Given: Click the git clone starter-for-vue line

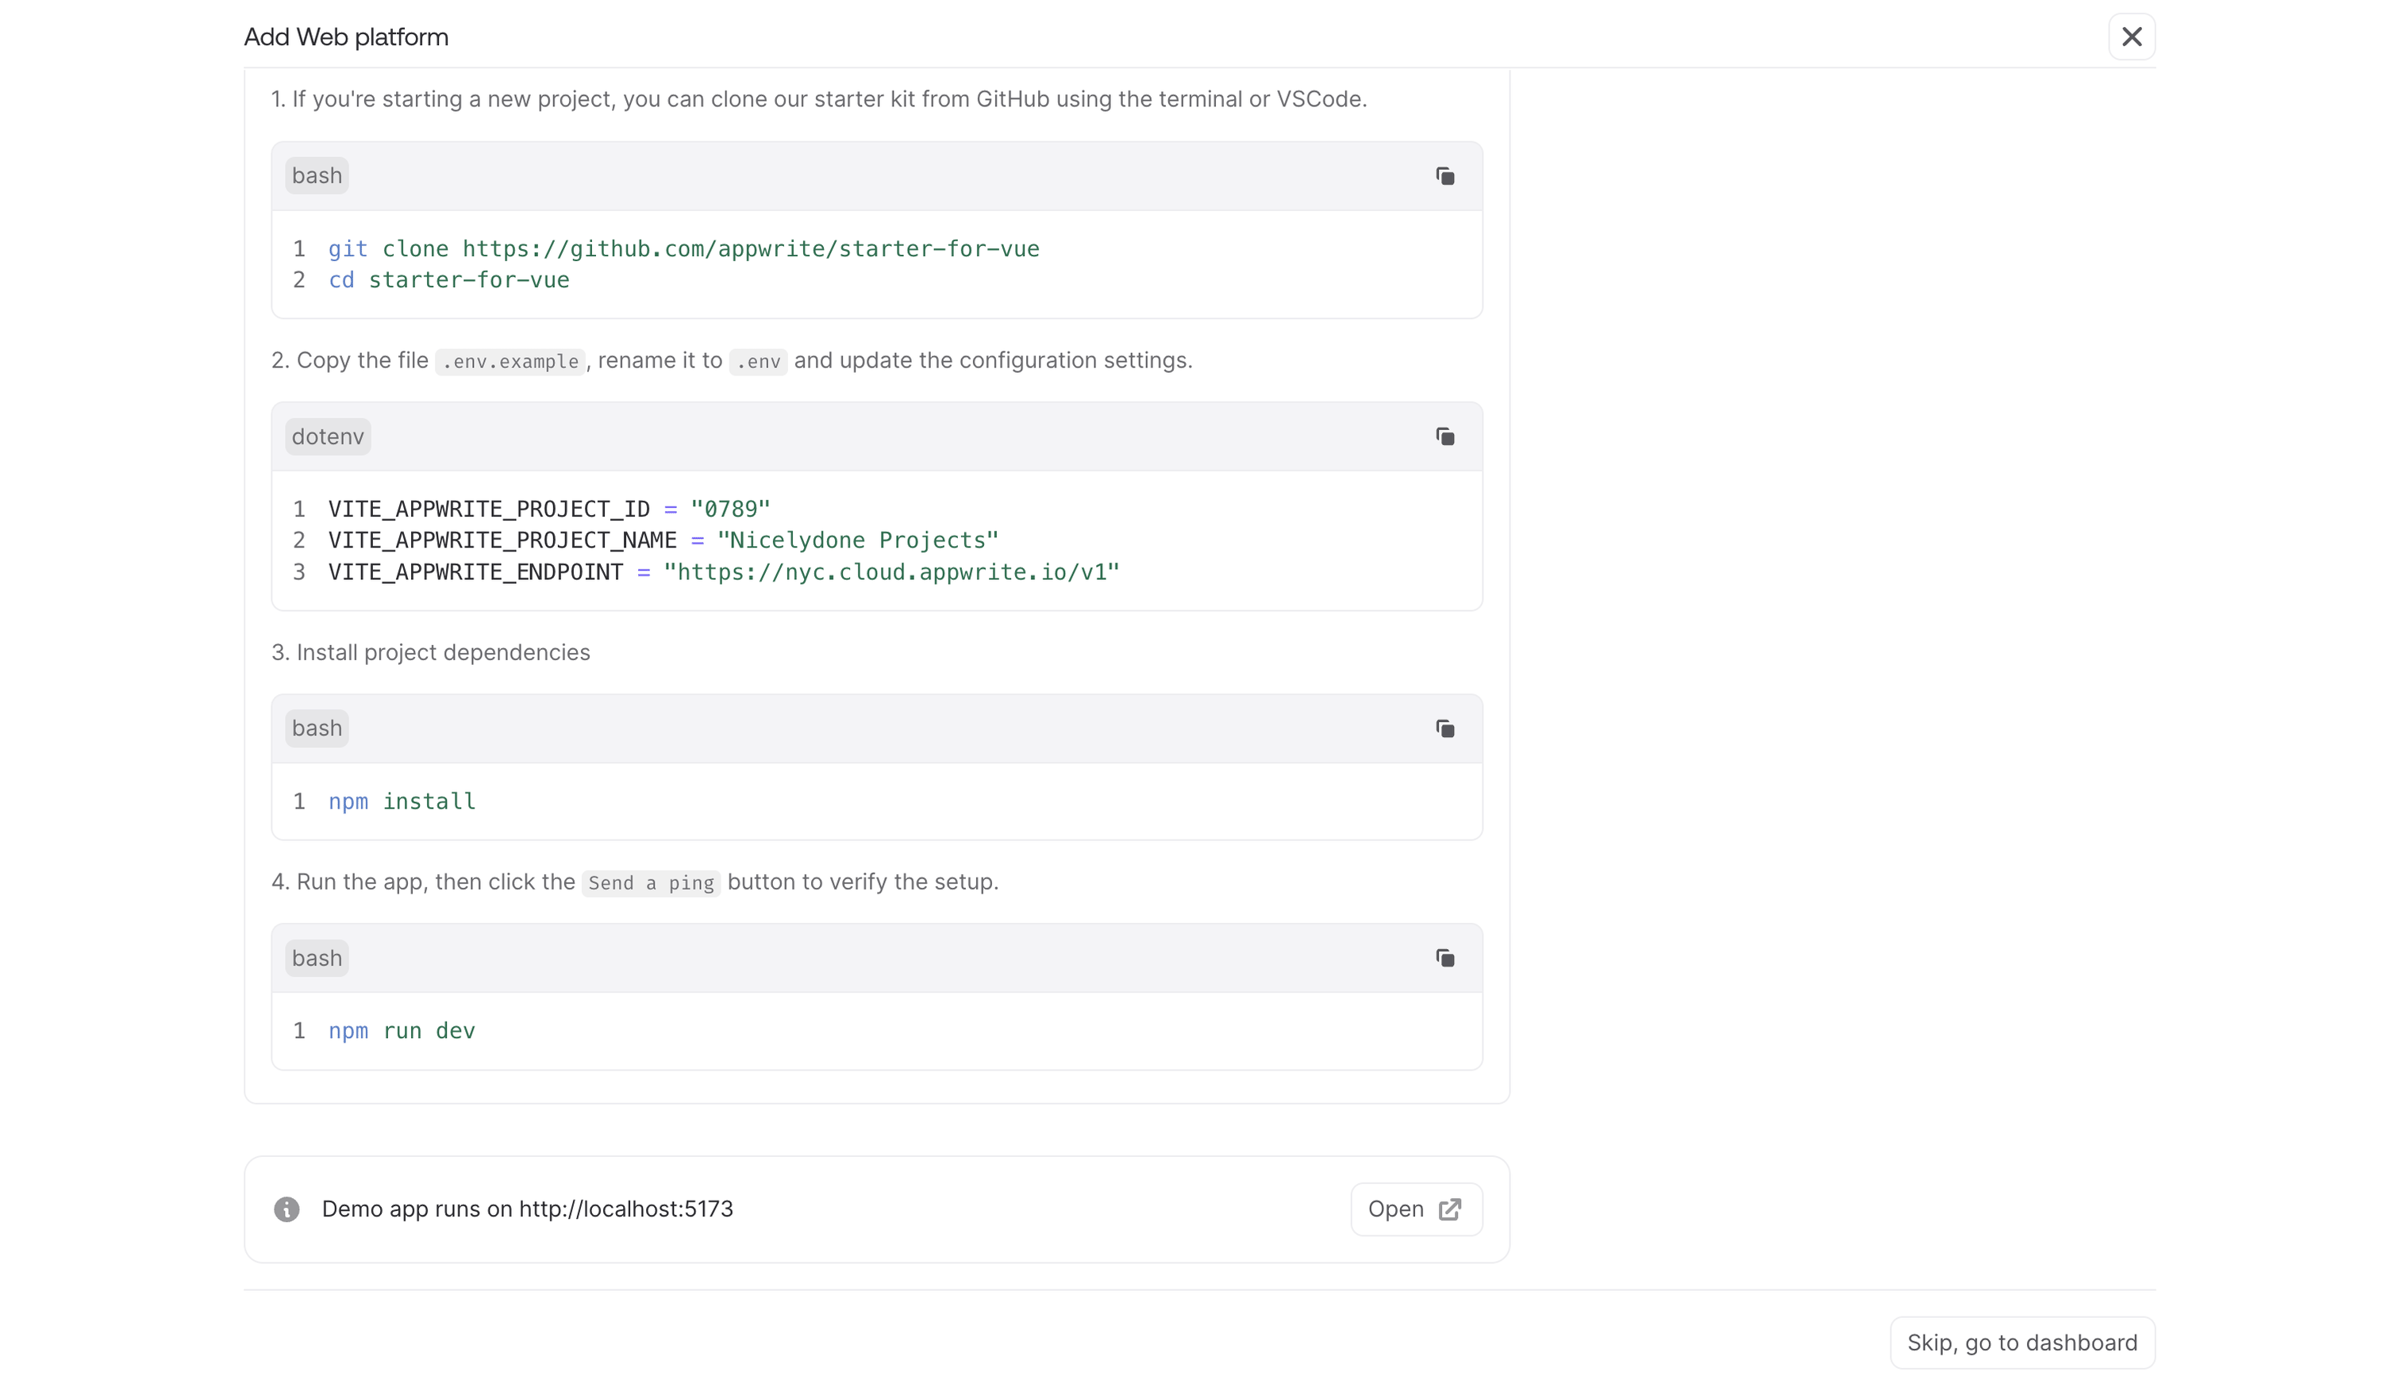Looking at the screenshot, I should [x=684, y=249].
